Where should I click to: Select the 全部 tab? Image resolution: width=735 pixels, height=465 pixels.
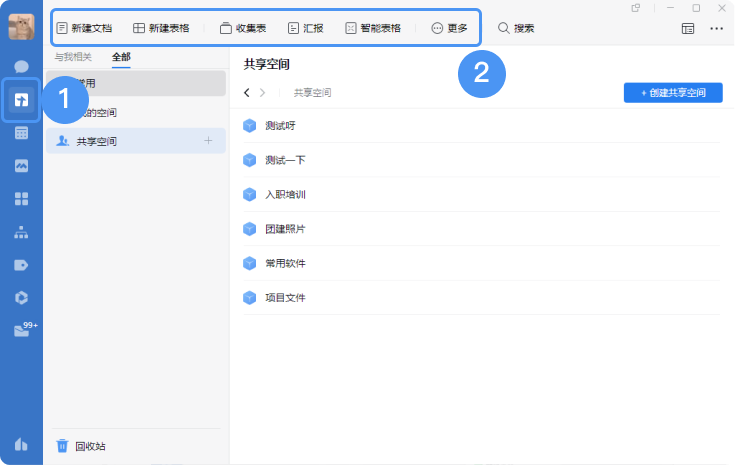(x=121, y=57)
